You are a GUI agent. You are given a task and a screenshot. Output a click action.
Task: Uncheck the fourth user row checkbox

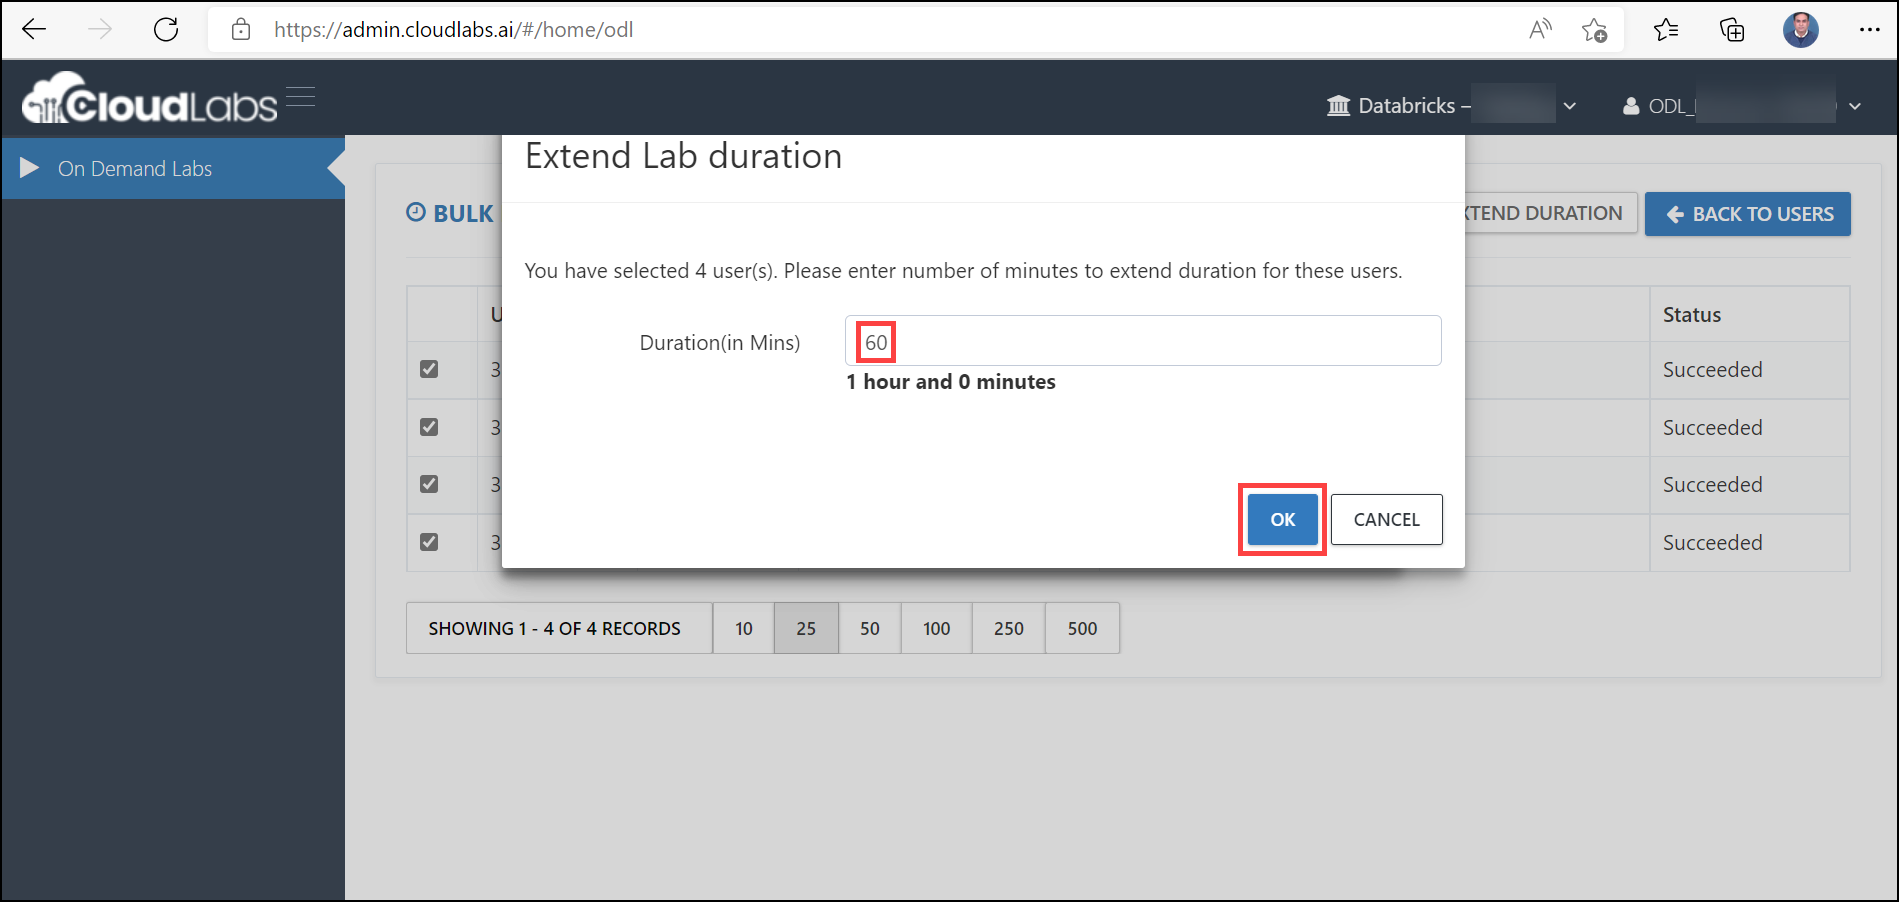coord(429,542)
